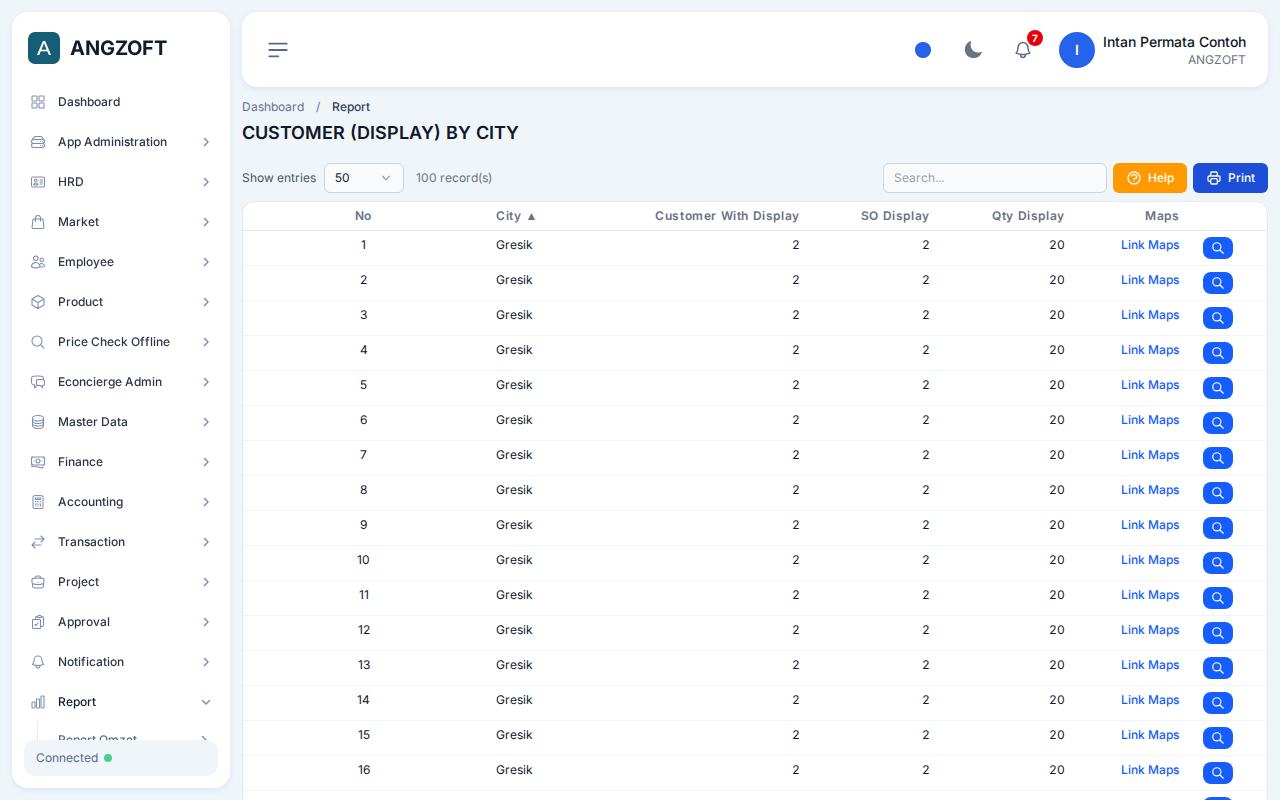Screen dimensions: 1280x800
Task: Open the notifications bell icon
Action: point(1023,50)
